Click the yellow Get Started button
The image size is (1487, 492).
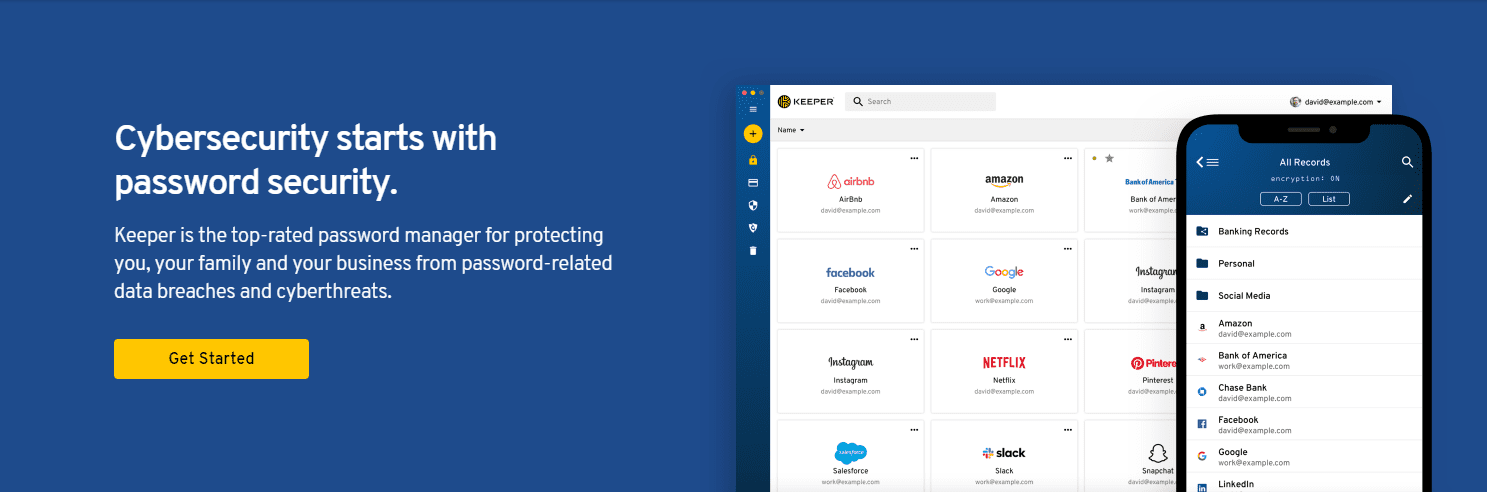pos(211,359)
